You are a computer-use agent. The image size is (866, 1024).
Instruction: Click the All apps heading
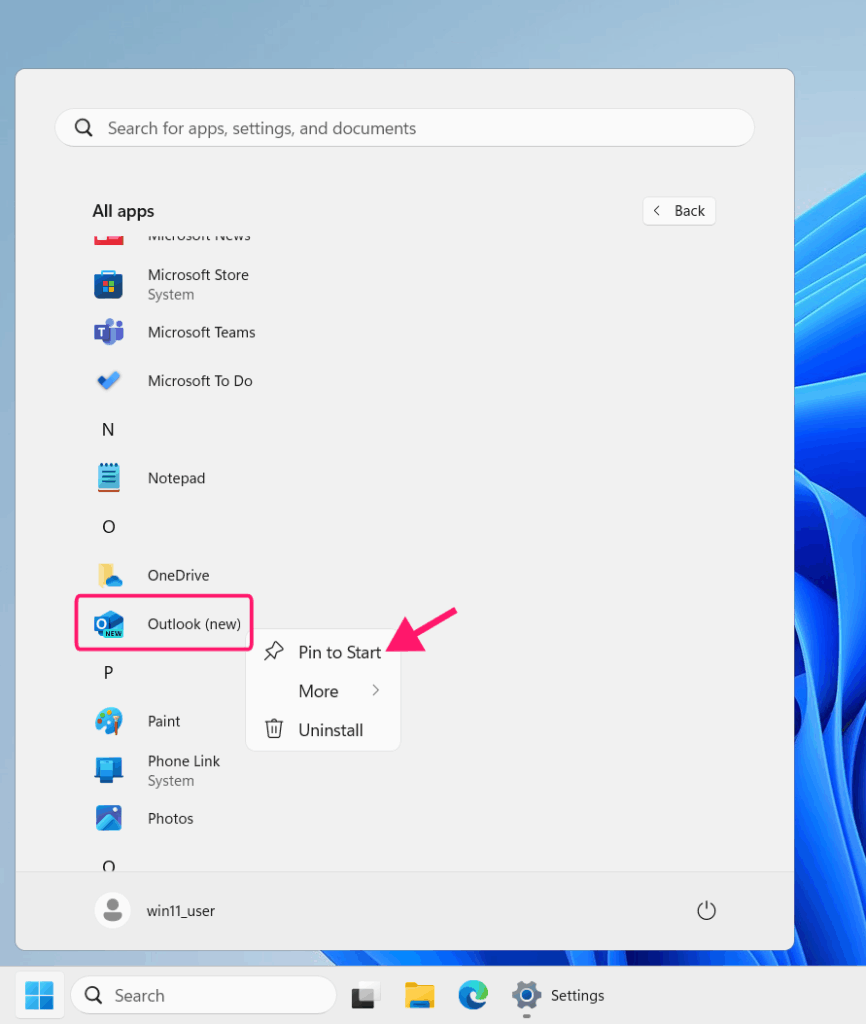123,211
